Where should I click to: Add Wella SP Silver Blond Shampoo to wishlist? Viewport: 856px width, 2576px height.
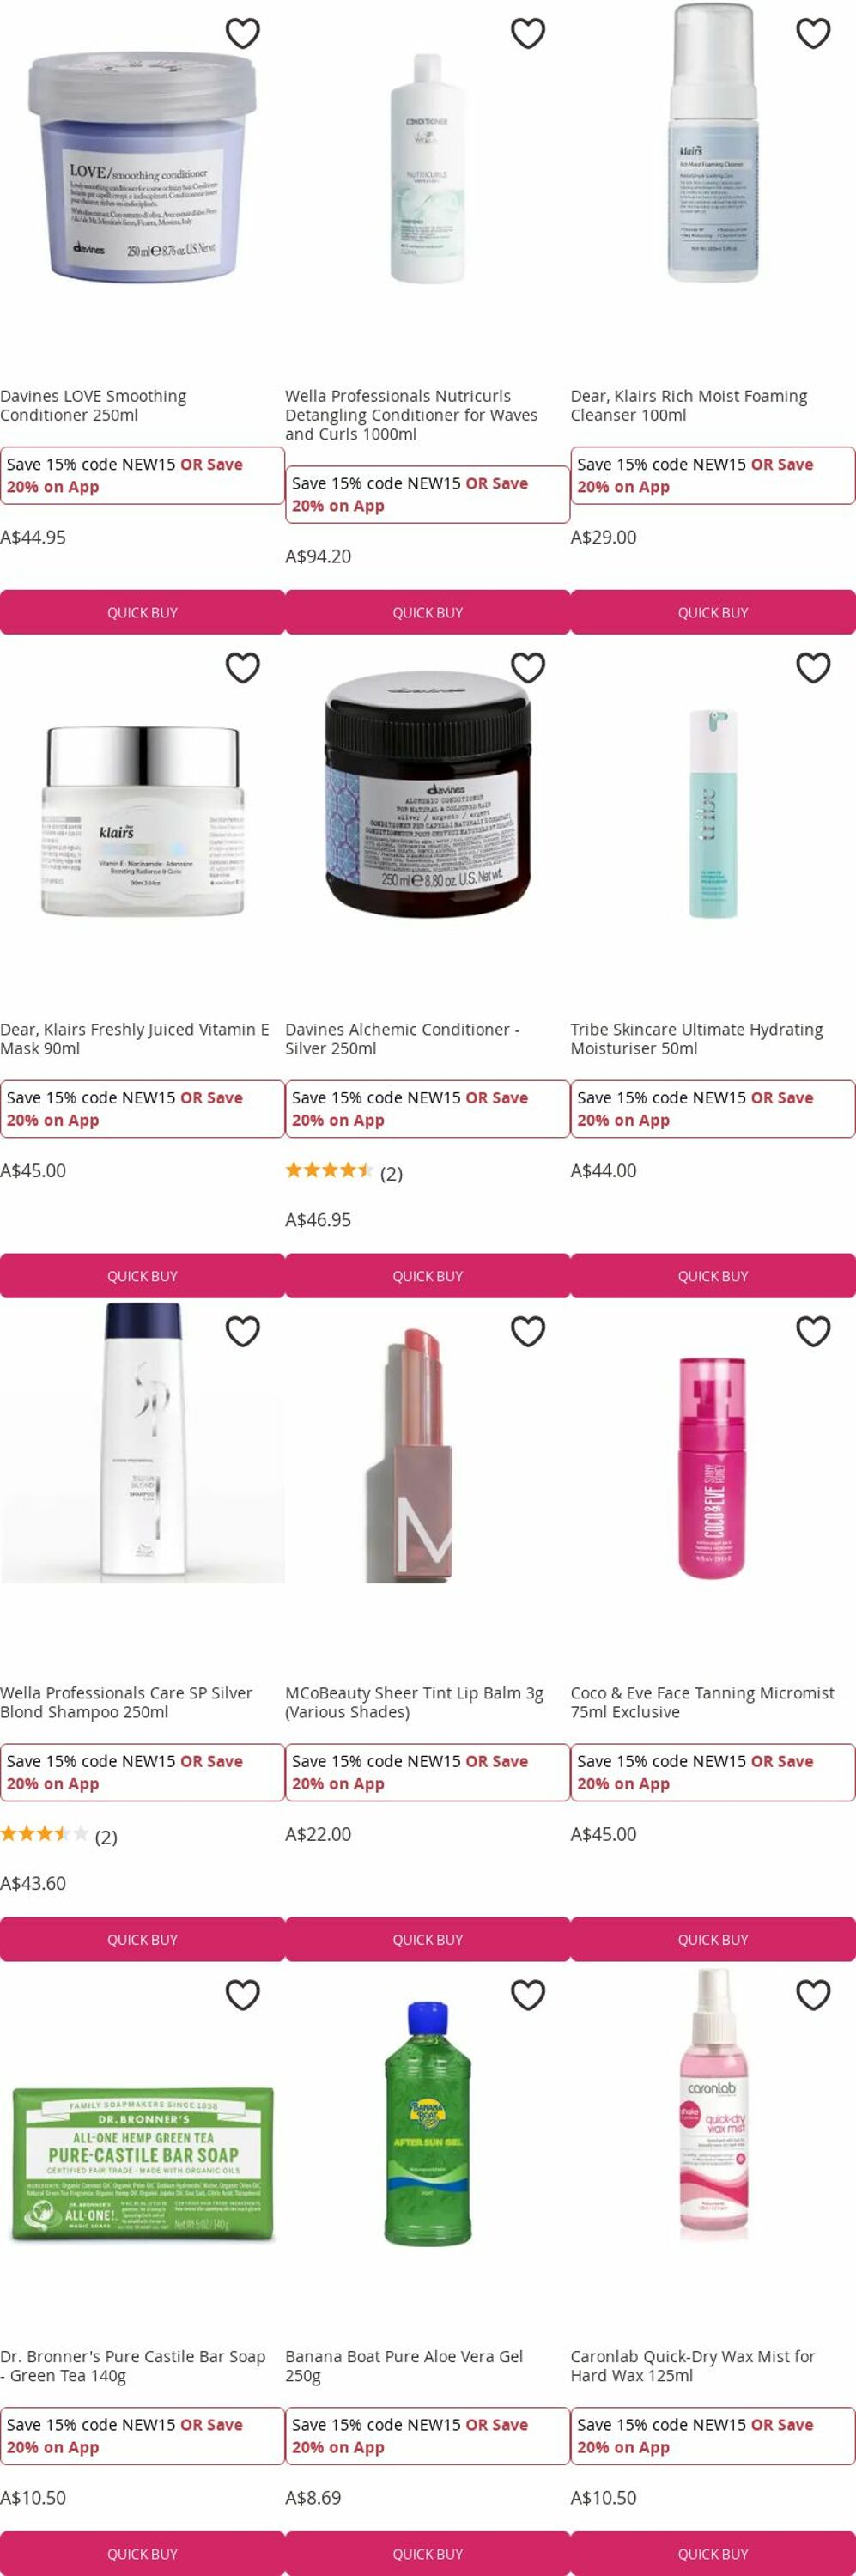(243, 1332)
